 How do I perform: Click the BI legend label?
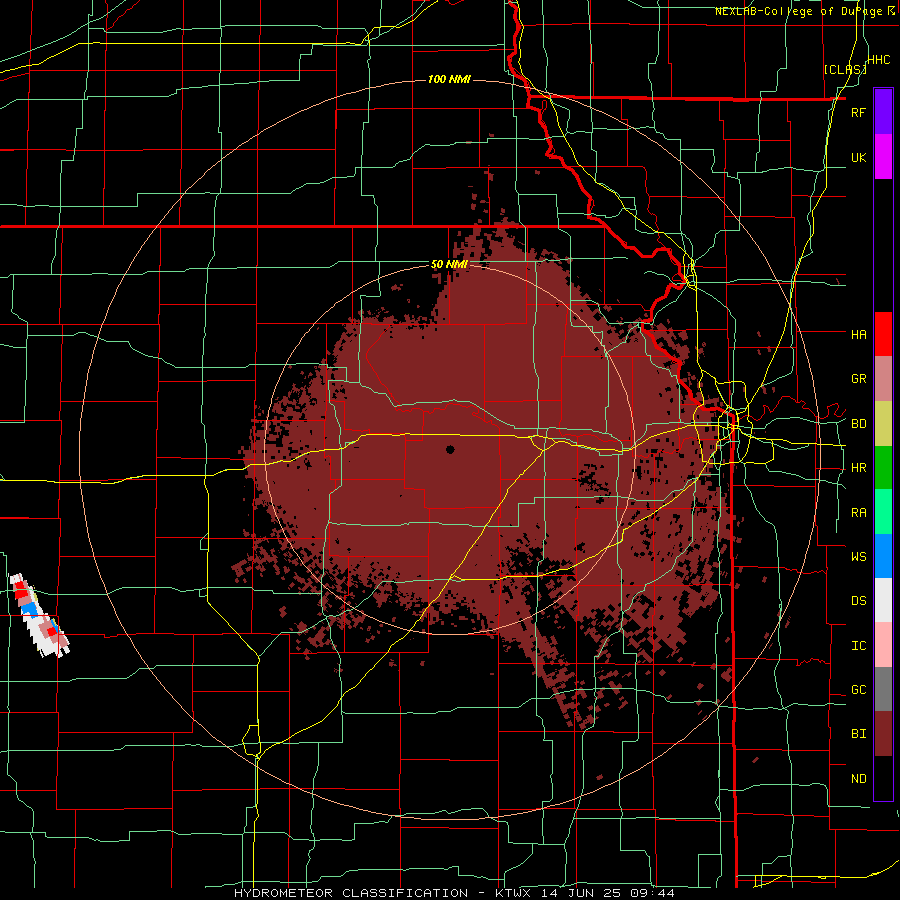point(858,734)
